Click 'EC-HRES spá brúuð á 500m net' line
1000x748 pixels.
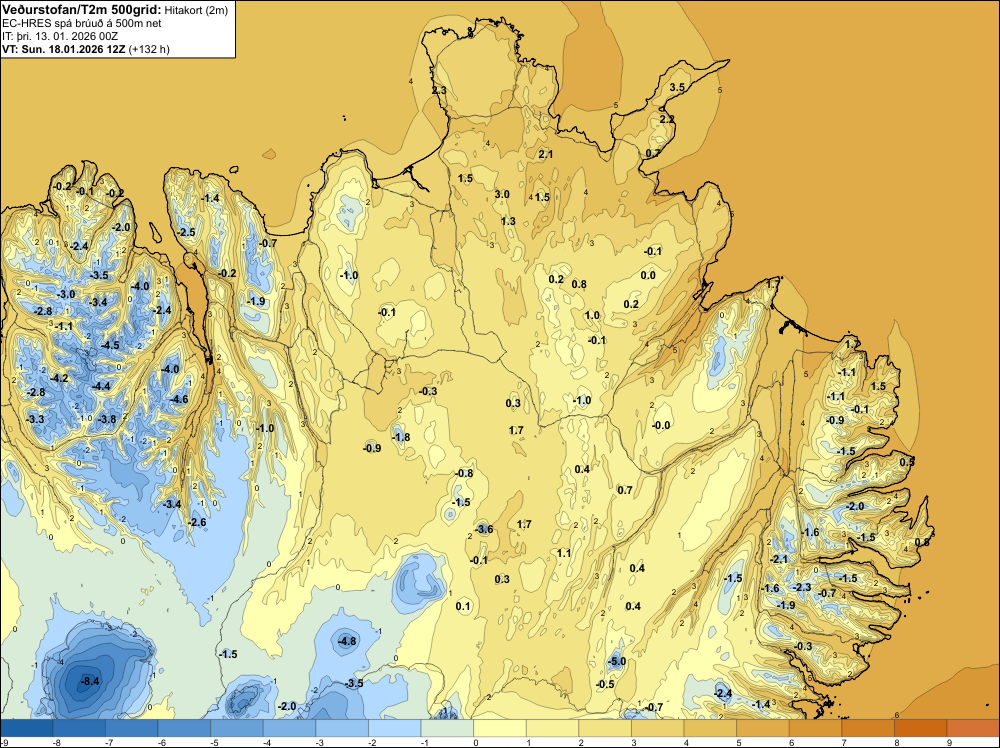pos(82,23)
